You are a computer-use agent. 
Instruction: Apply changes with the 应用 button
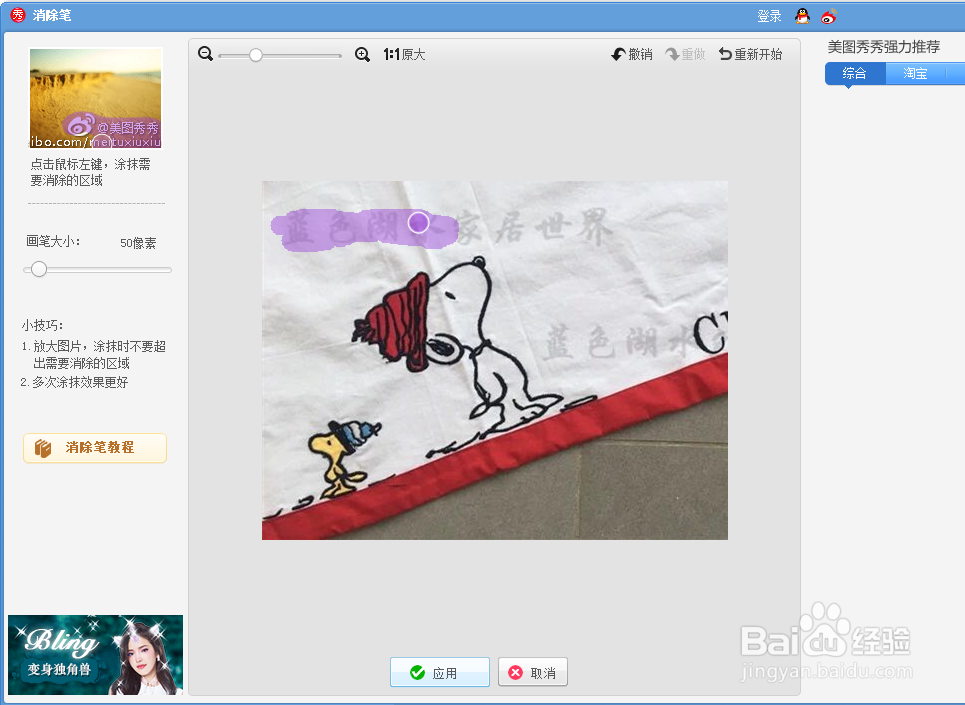click(x=440, y=672)
